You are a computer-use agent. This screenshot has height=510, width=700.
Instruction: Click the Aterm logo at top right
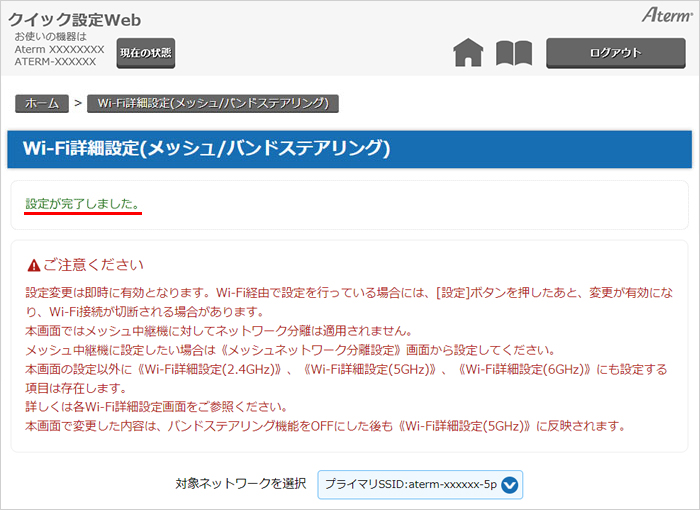click(x=661, y=17)
